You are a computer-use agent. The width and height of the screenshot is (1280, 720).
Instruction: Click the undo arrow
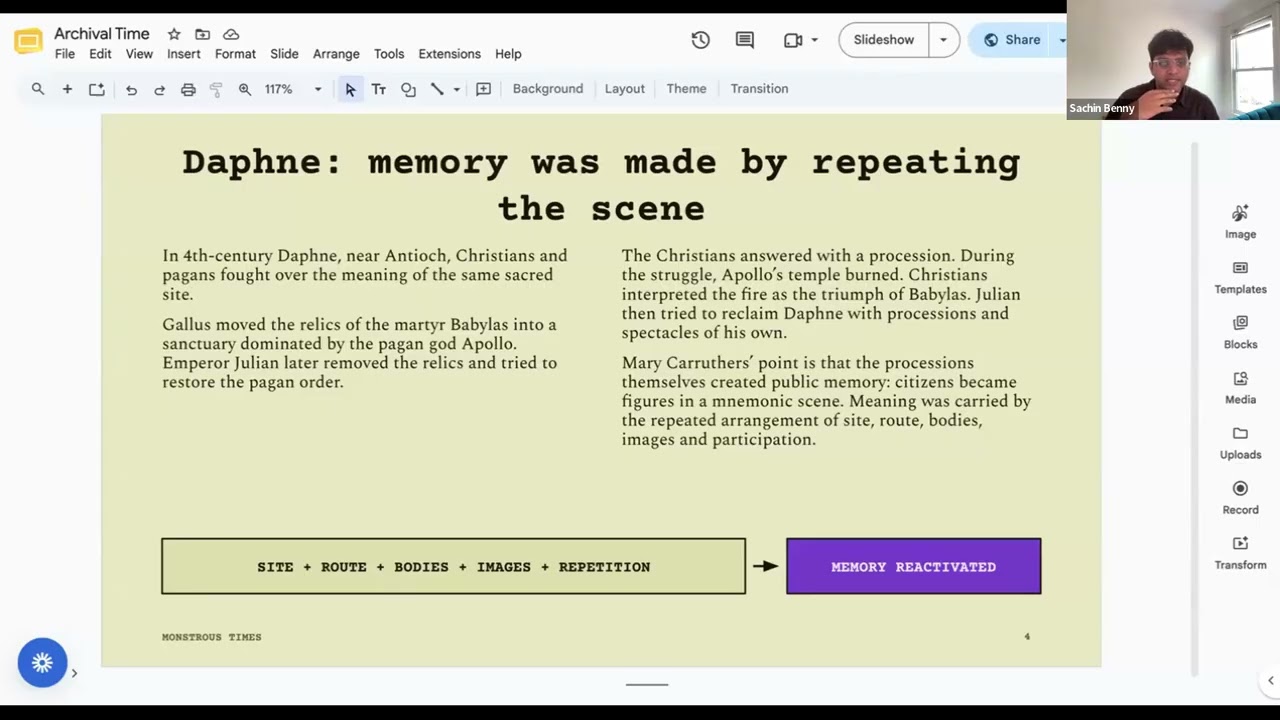click(x=131, y=89)
